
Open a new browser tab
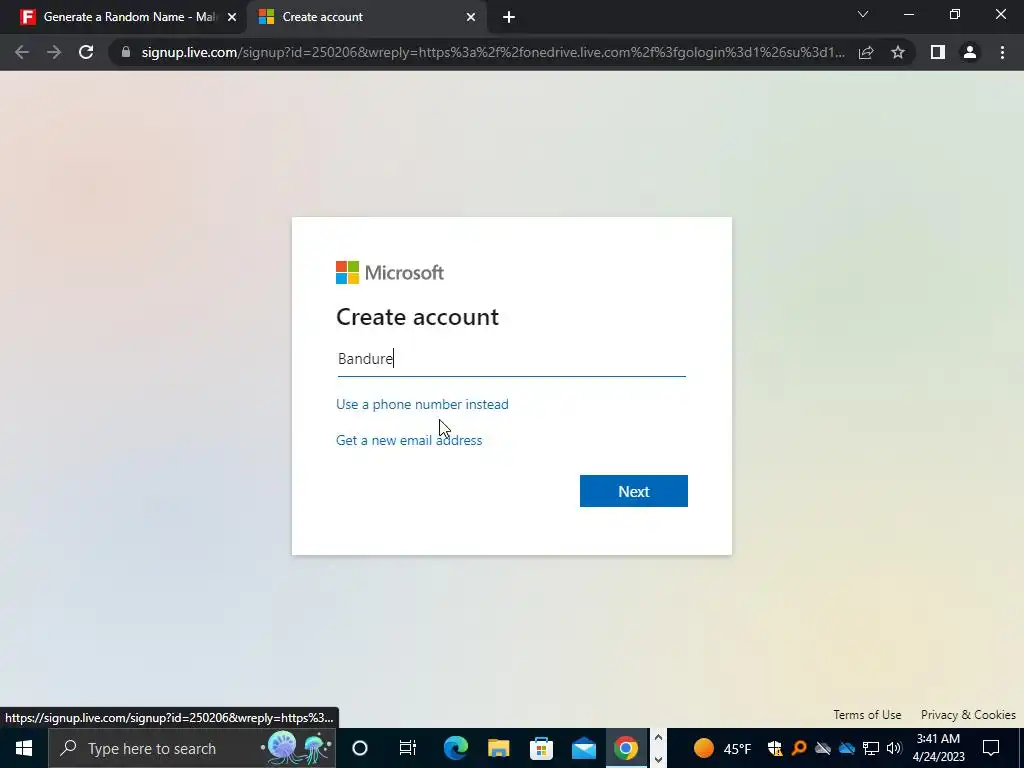coord(509,17)
